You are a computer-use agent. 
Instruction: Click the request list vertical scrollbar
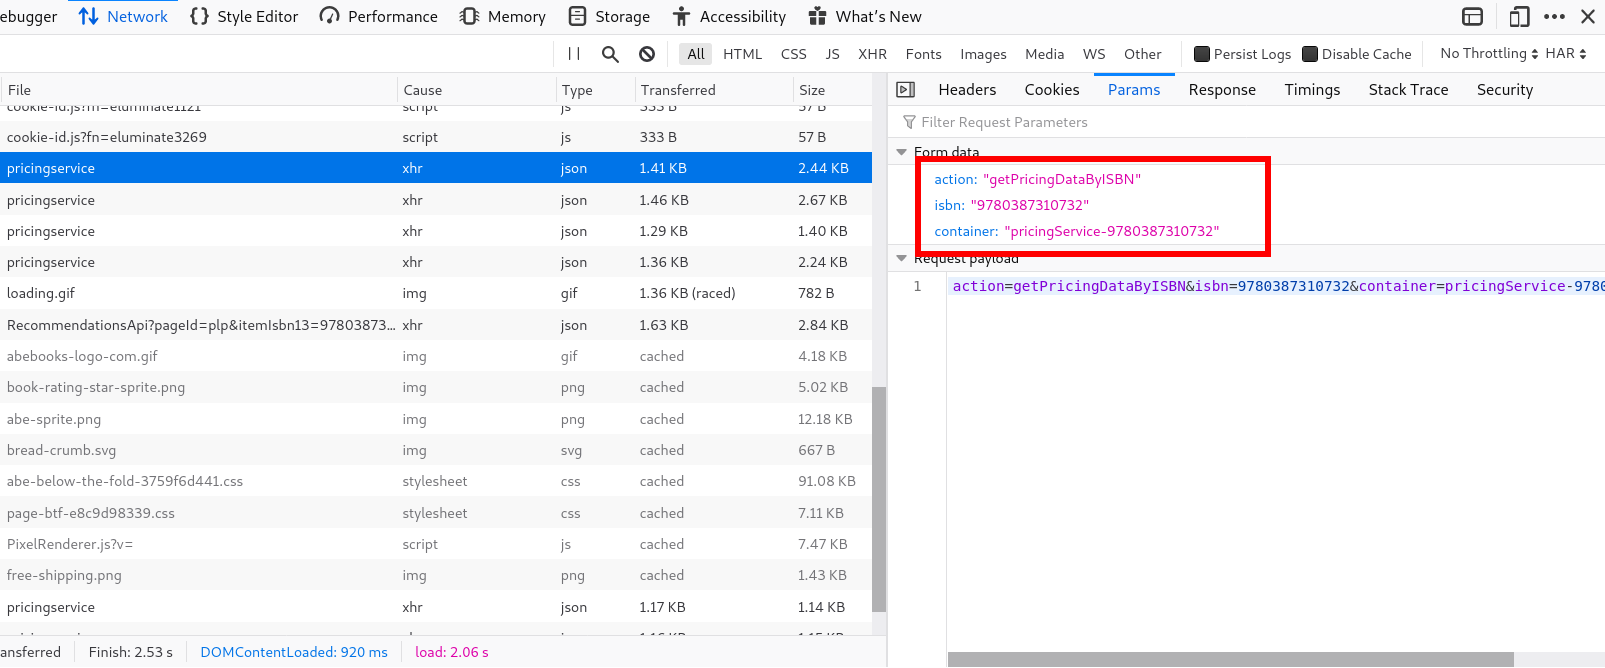[x=879, y=499]
